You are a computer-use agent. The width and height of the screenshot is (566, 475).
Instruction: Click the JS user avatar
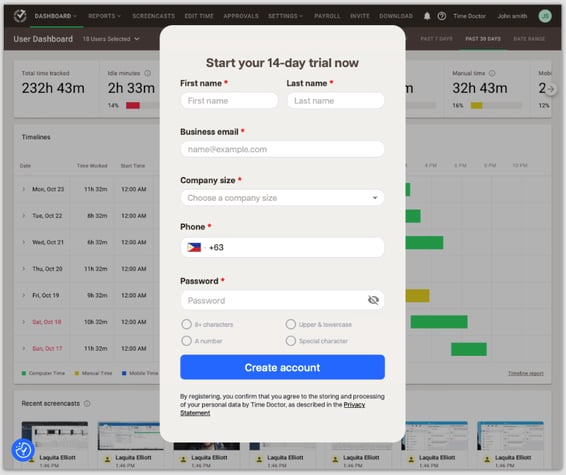[x=545, y=16]
